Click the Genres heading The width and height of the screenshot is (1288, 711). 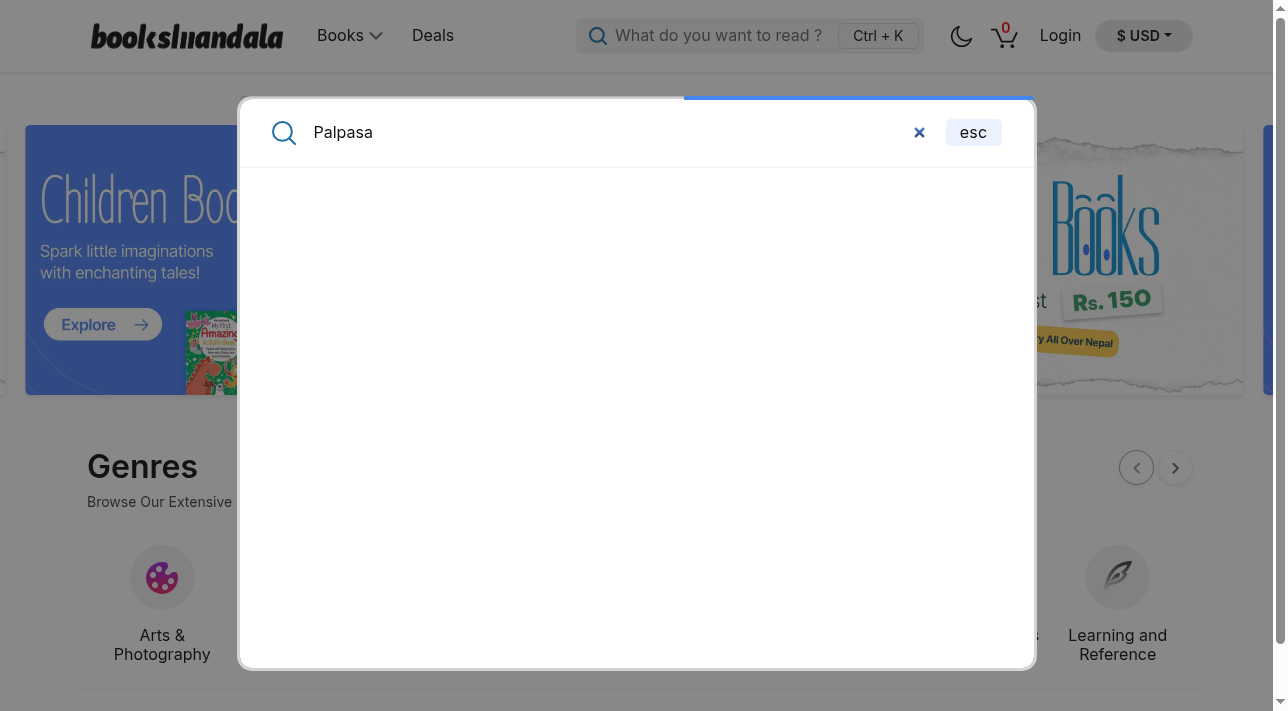tap(142, 466)
